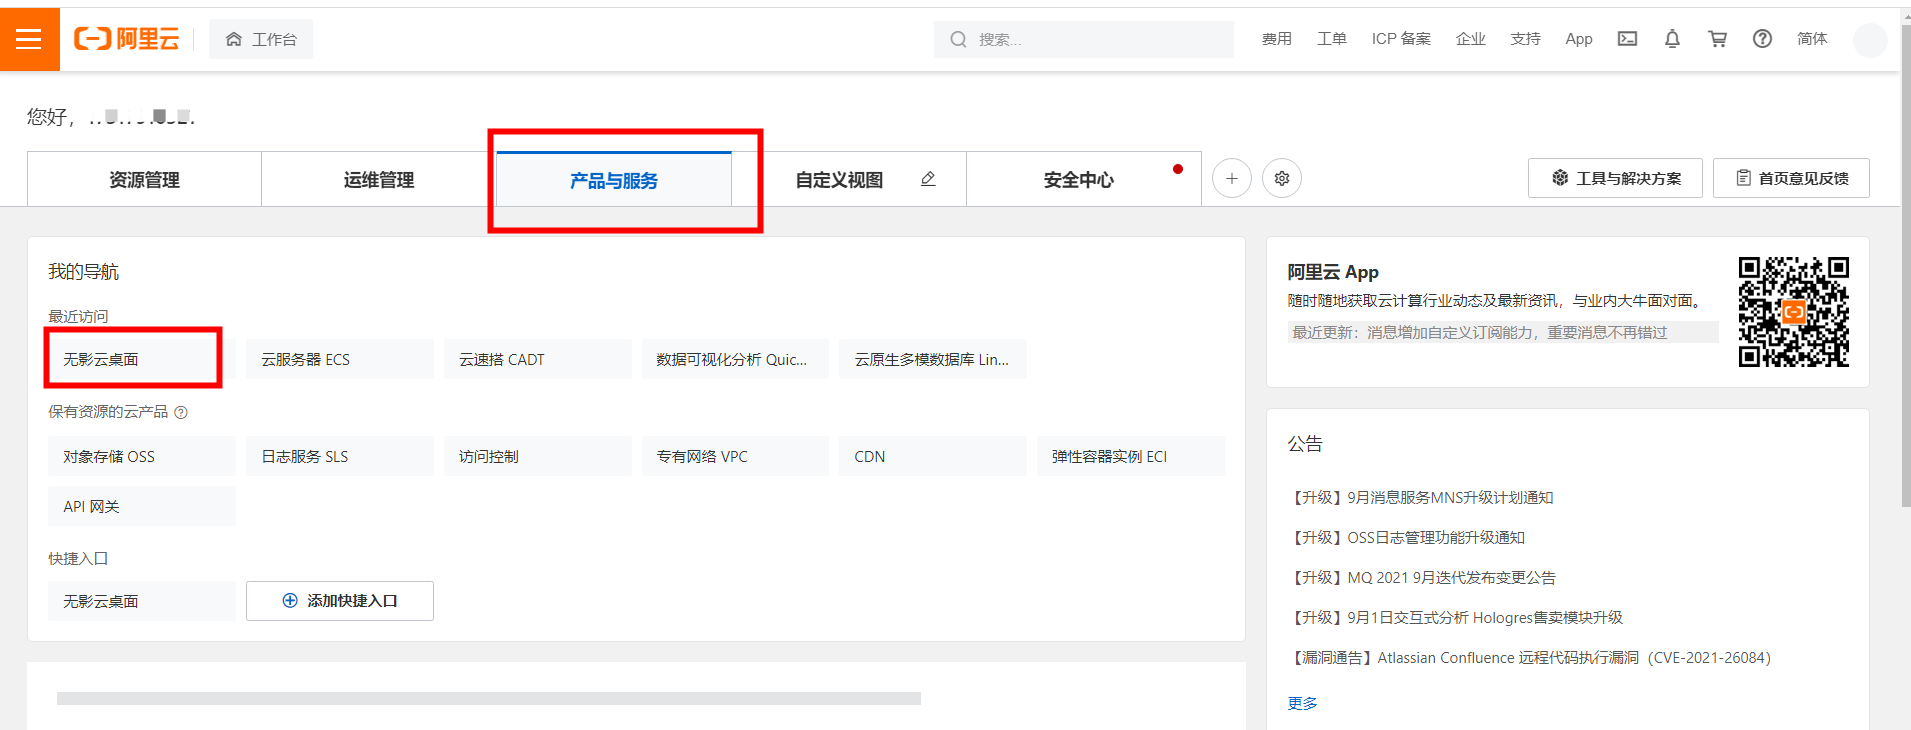1911x730 pixels.
Task: Open the shopping cart icon
Action: click(1717, 39)
